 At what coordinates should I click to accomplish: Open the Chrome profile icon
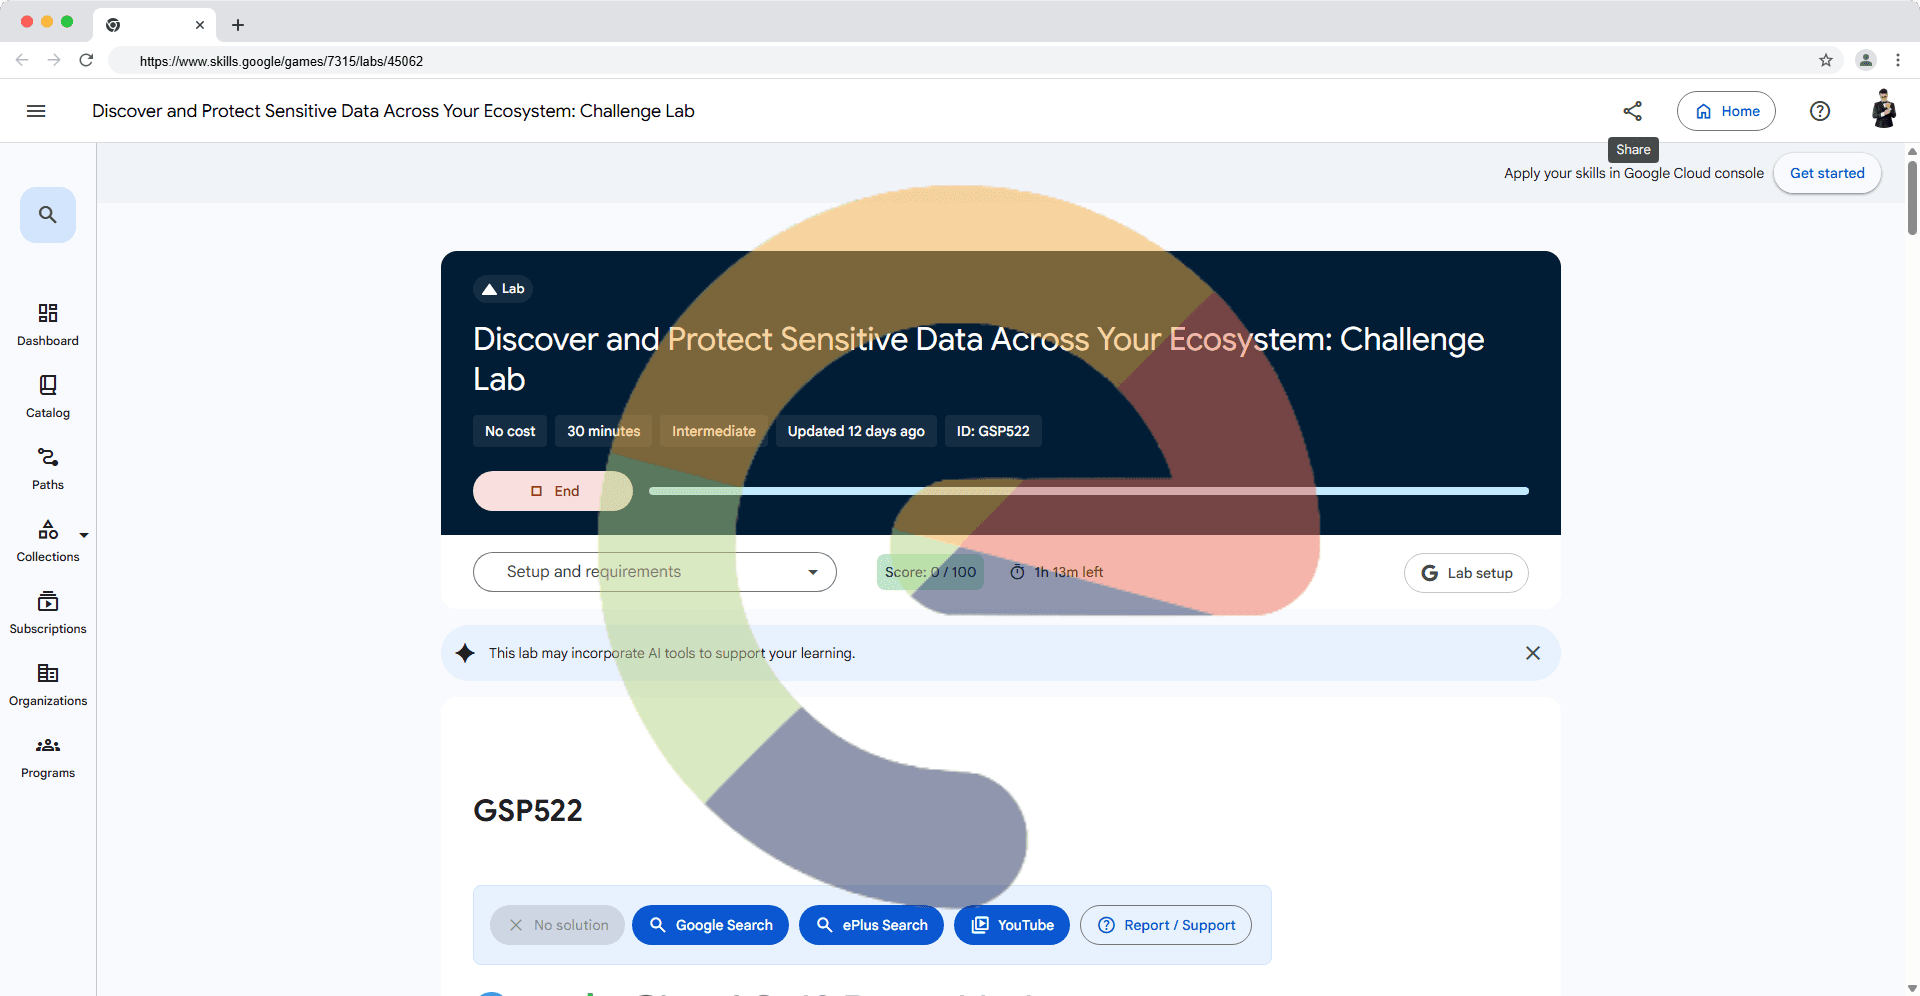tap(1866, 60)
